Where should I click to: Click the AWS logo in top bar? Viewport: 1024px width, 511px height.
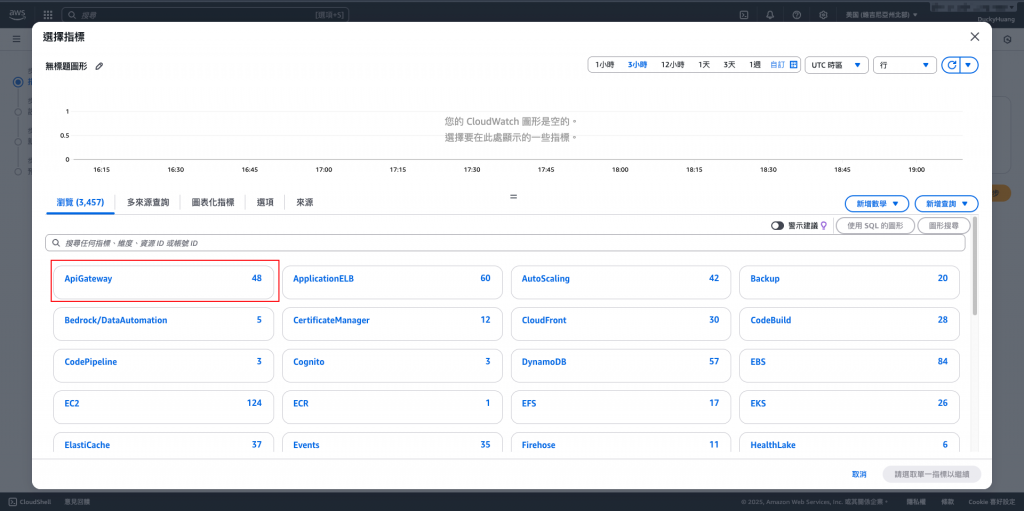pyautogui.click(x=18, y=14)
